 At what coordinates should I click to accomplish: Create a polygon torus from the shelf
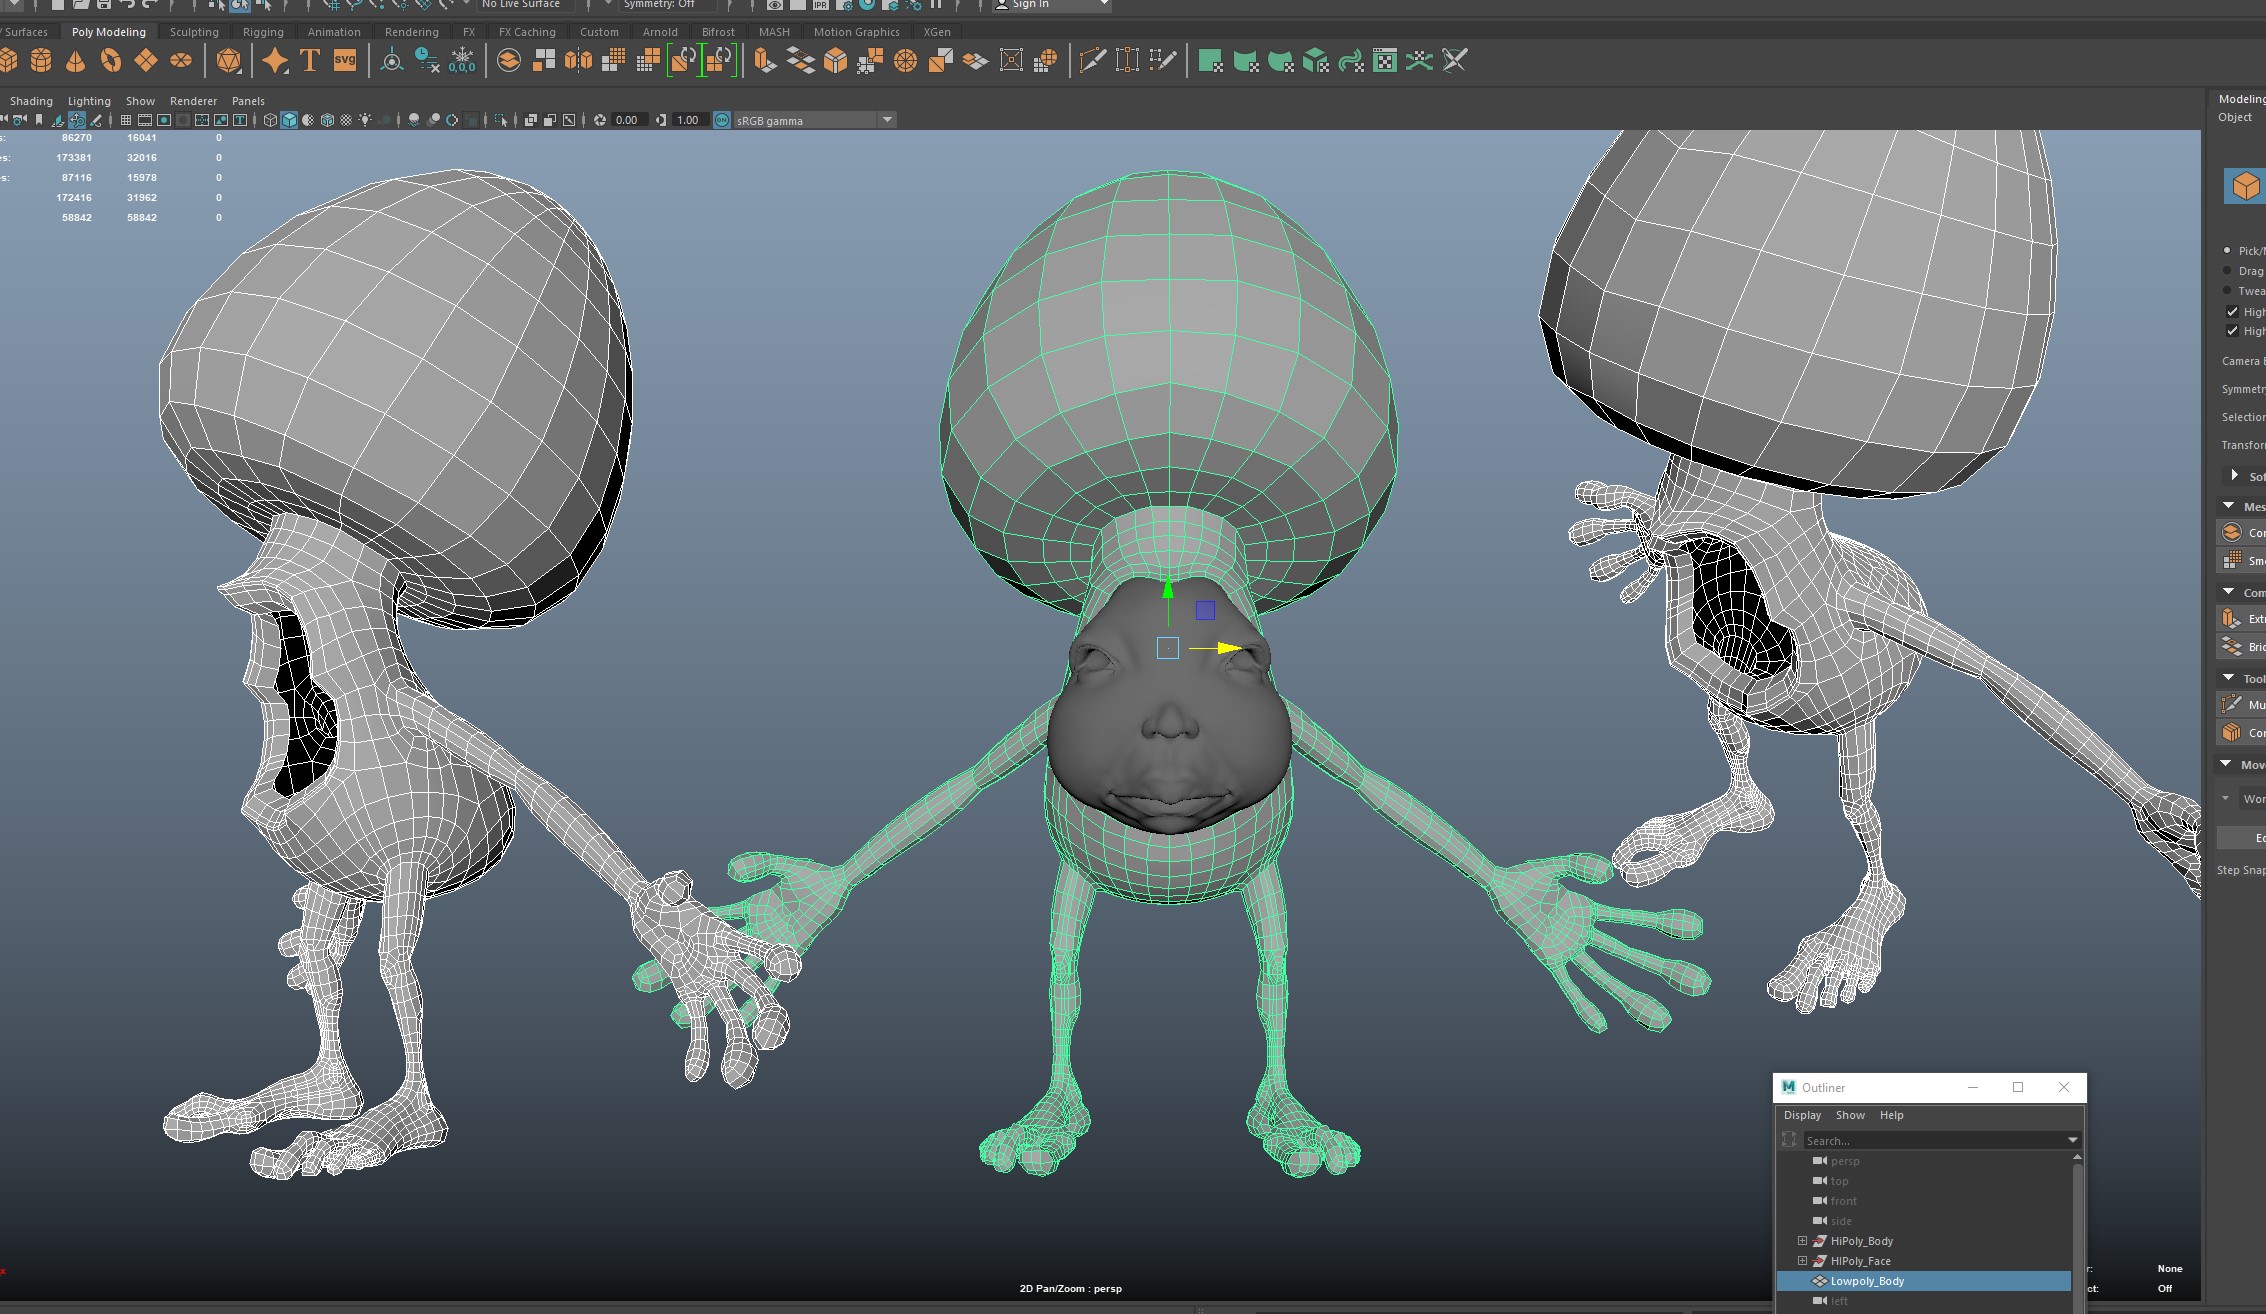coord(111,61)
